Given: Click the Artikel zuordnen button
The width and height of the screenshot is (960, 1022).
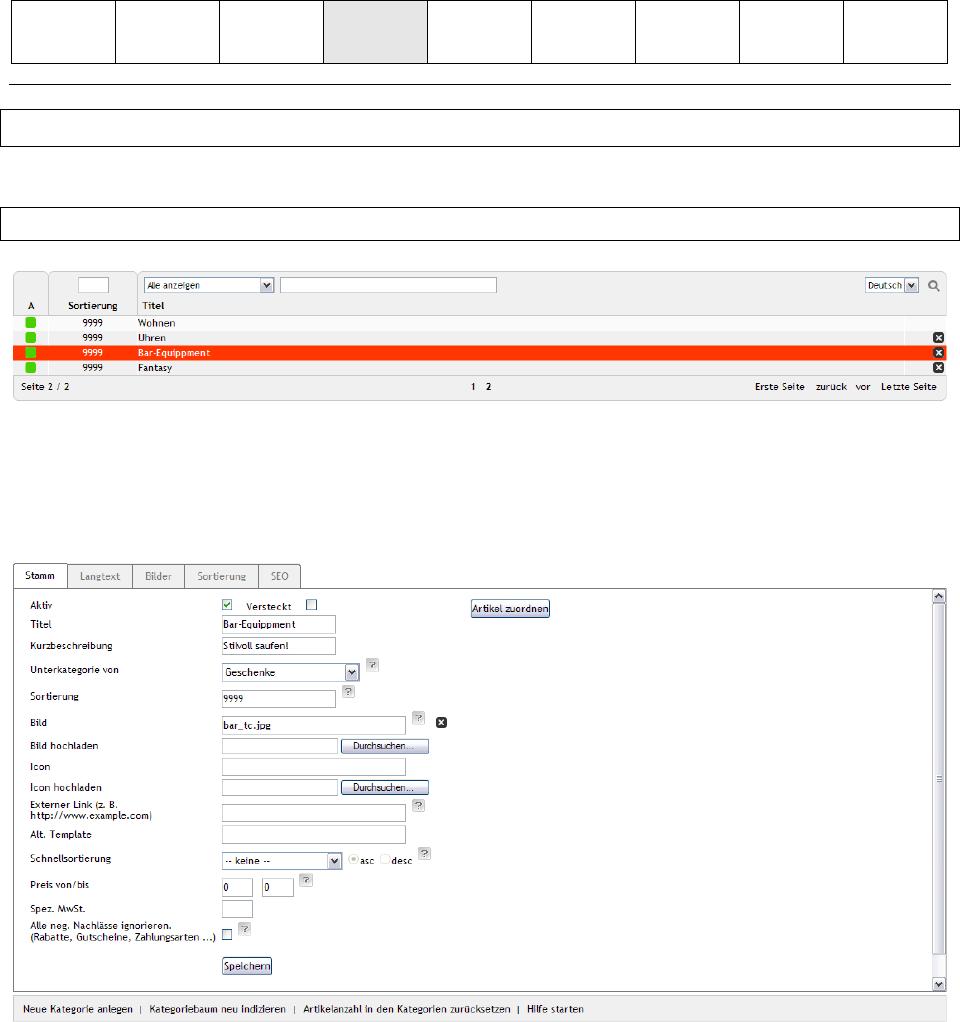Looking at the screenshot, I should (510, 609).
